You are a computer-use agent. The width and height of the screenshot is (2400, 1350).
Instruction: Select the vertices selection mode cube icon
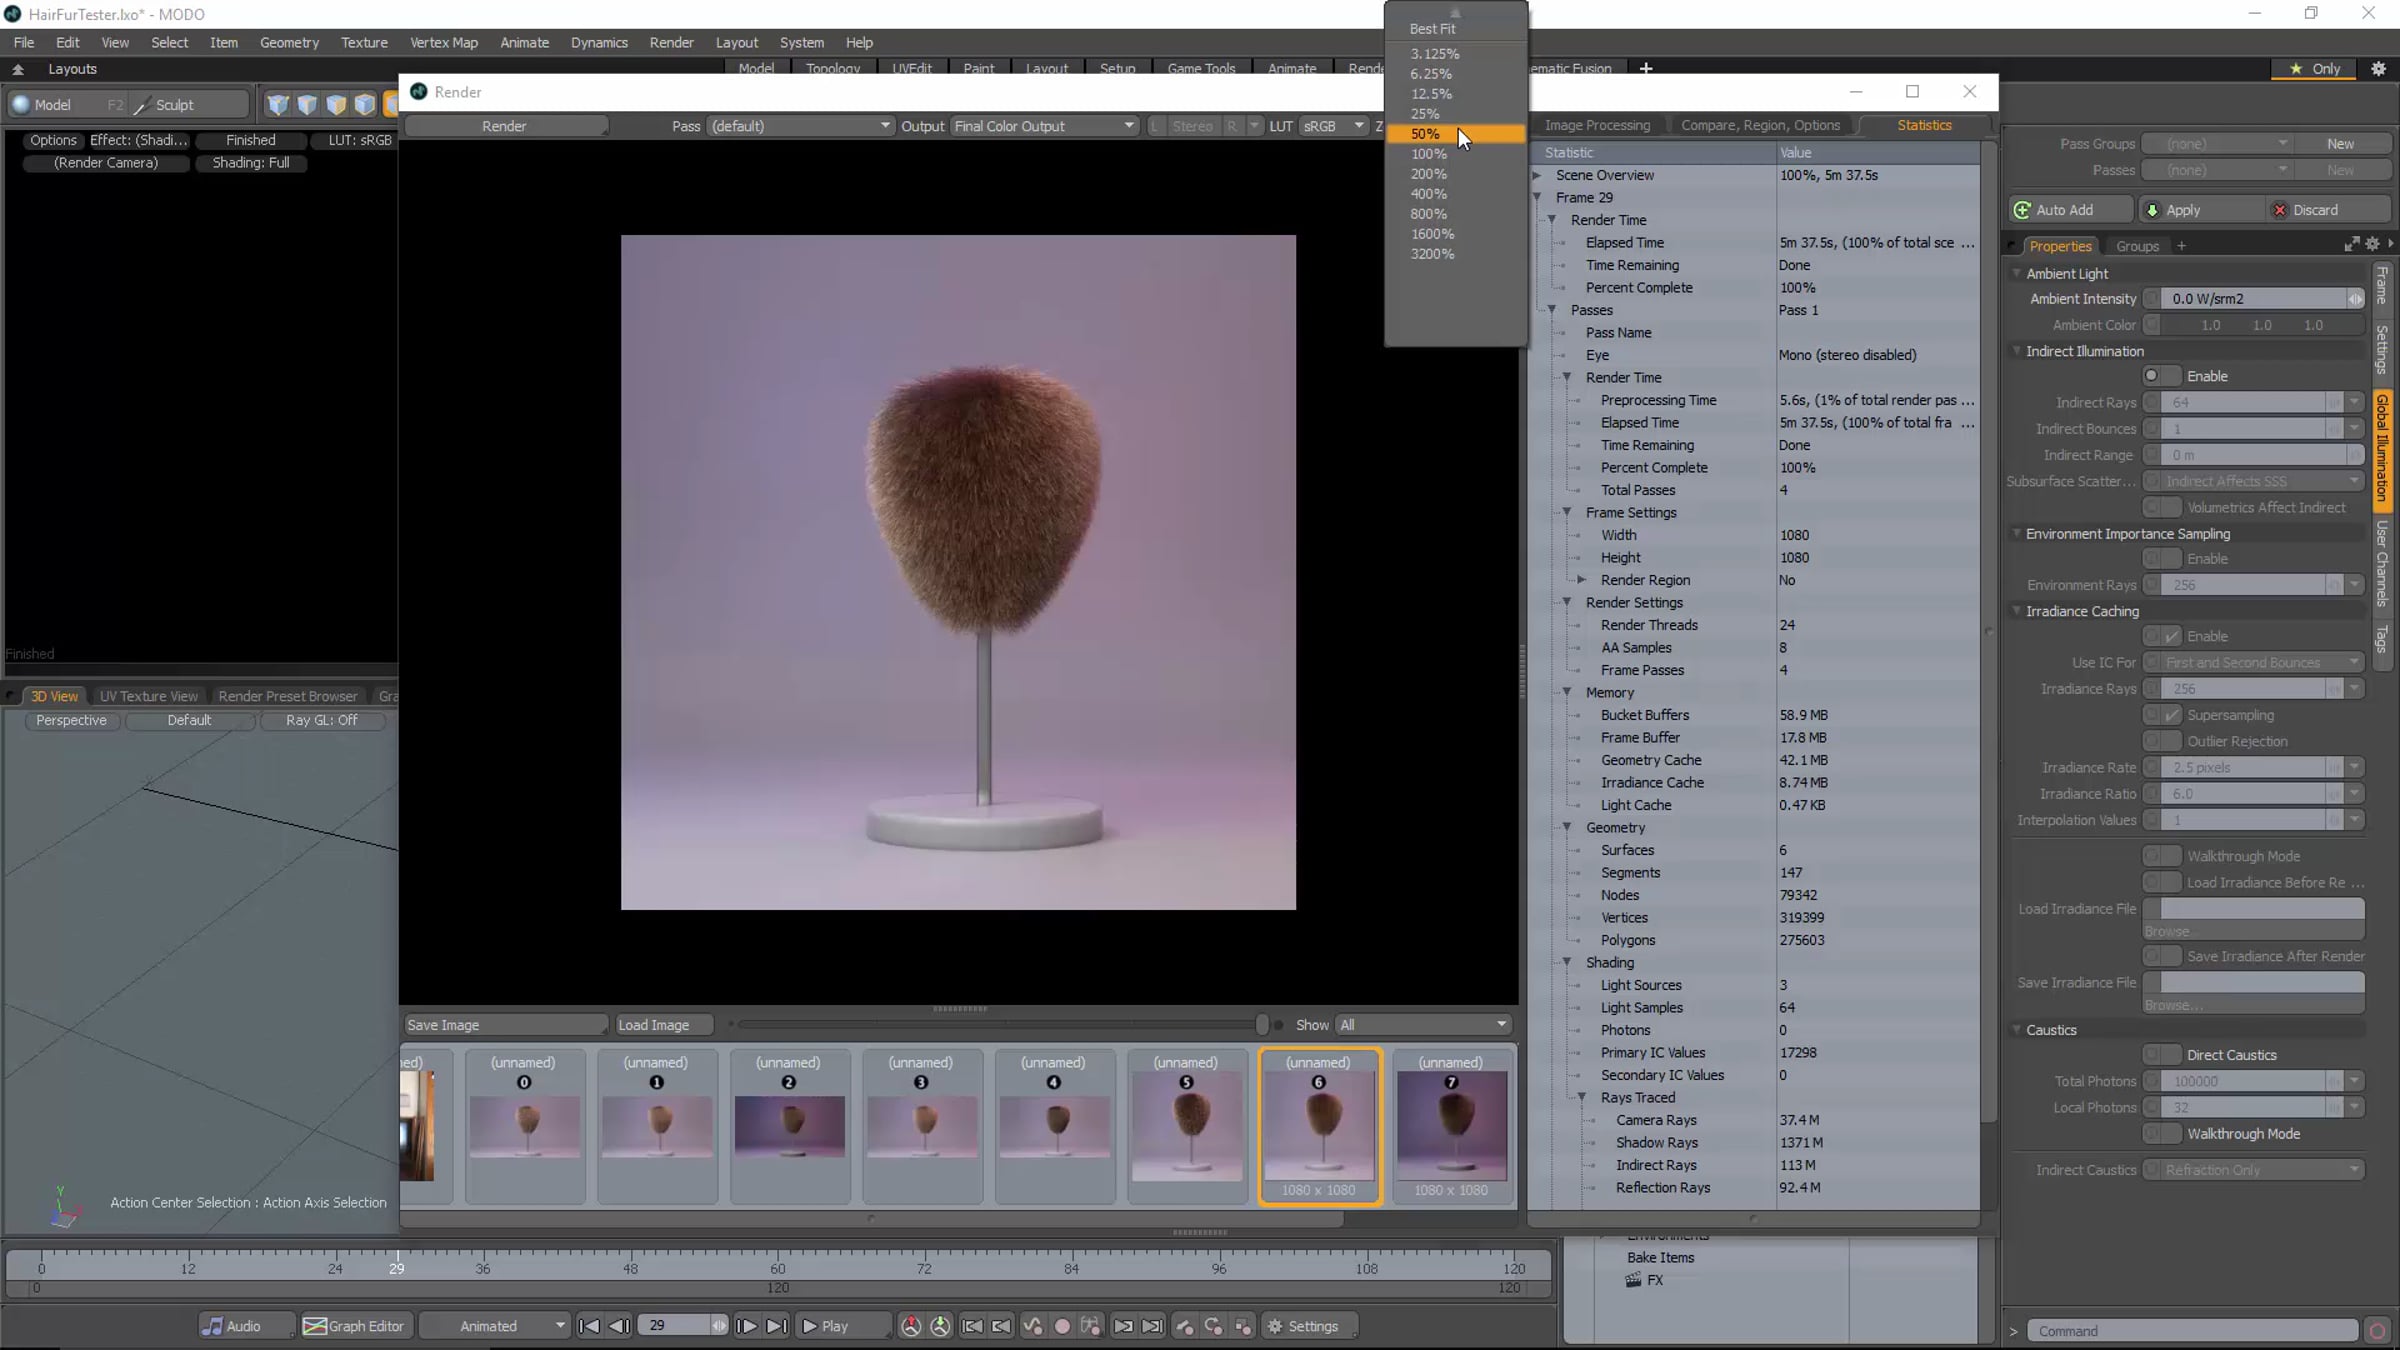click(x=278, y=105)
